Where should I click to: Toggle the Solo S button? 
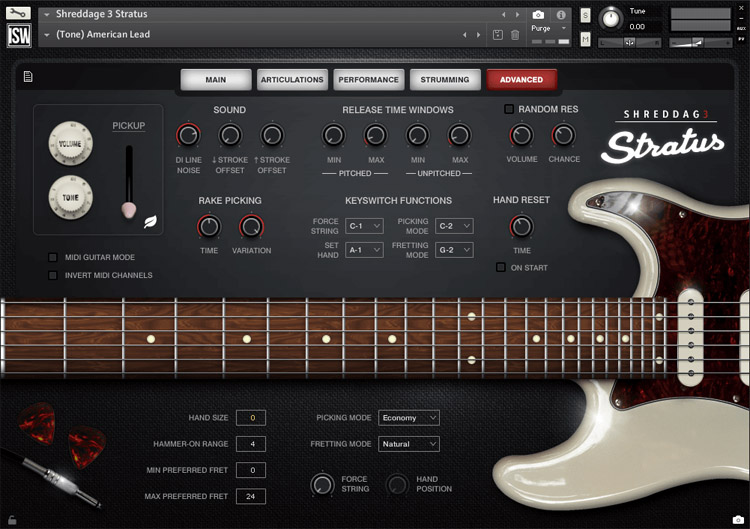pos(585,15)
